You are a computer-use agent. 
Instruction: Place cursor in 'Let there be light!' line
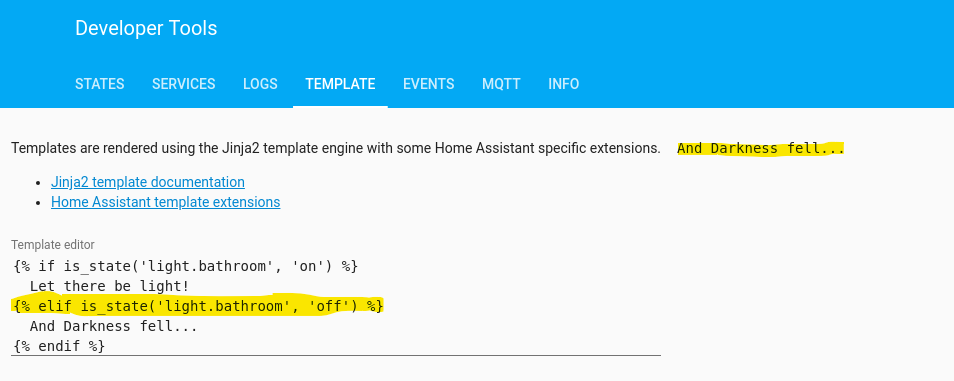110,286
